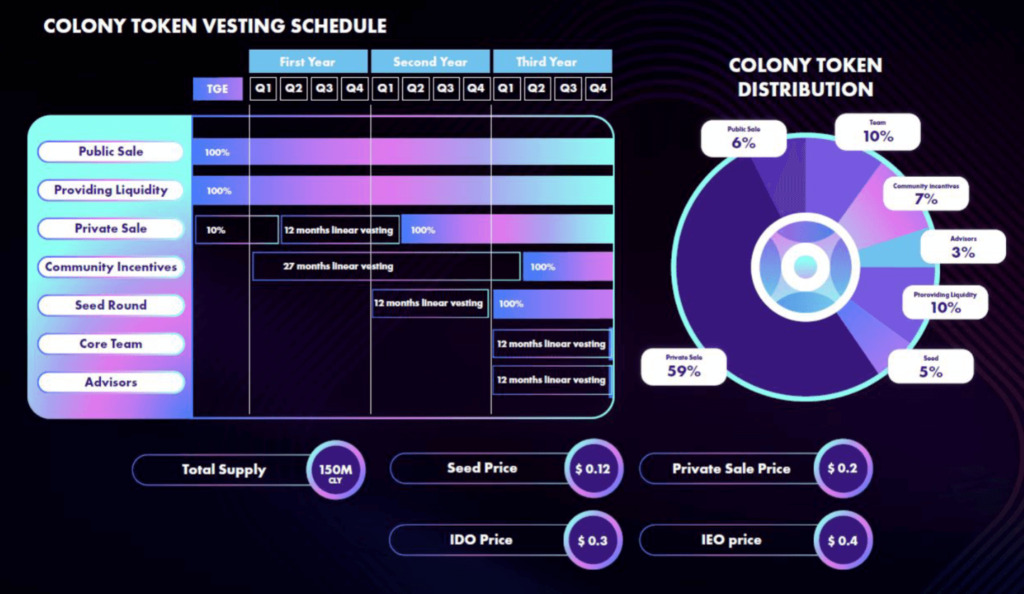Click the 150M CLY total supply circle

point(336,470)
